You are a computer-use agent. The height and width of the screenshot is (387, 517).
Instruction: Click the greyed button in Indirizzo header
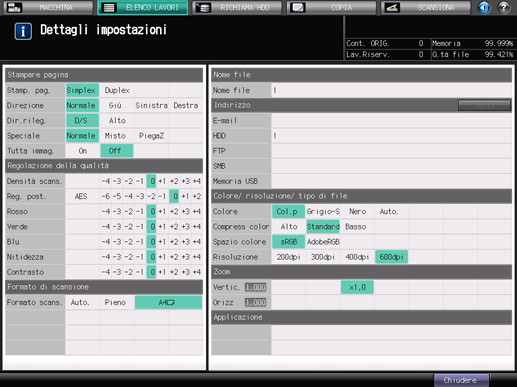pos(484,105)
